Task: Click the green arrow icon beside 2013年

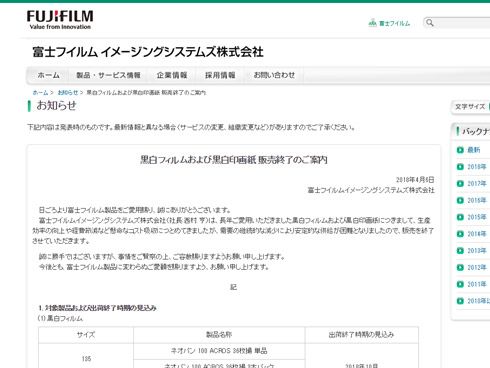Action: point(460,251)
